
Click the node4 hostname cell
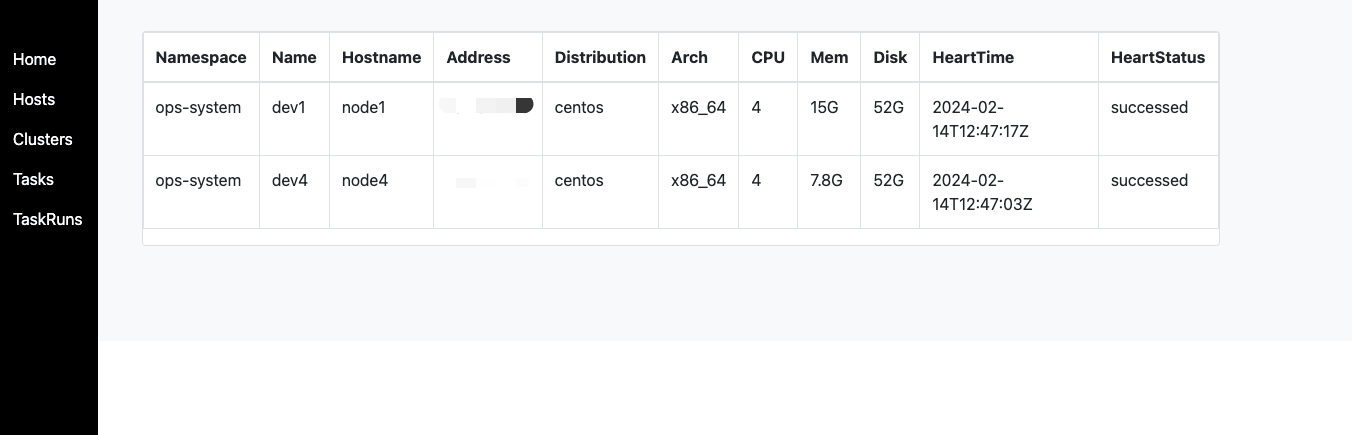[365, 181]
